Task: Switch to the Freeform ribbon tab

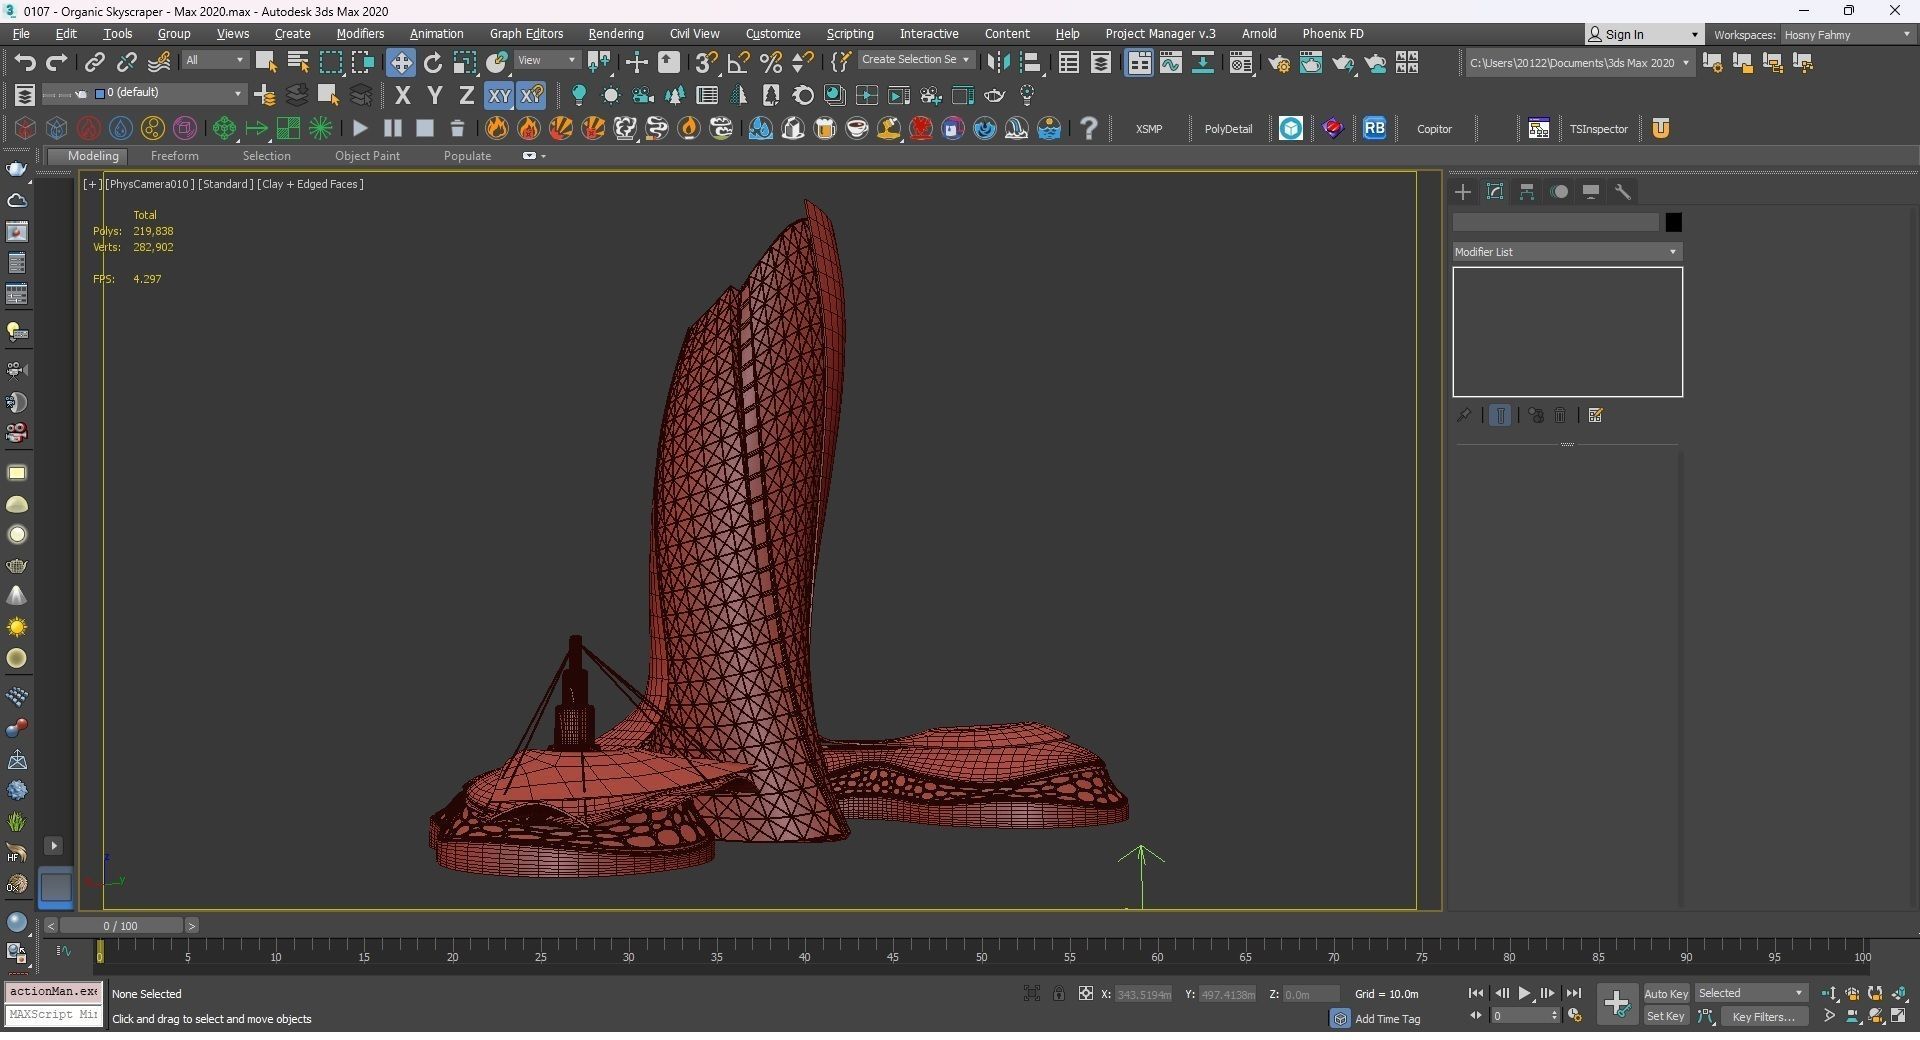Action: 174,156
